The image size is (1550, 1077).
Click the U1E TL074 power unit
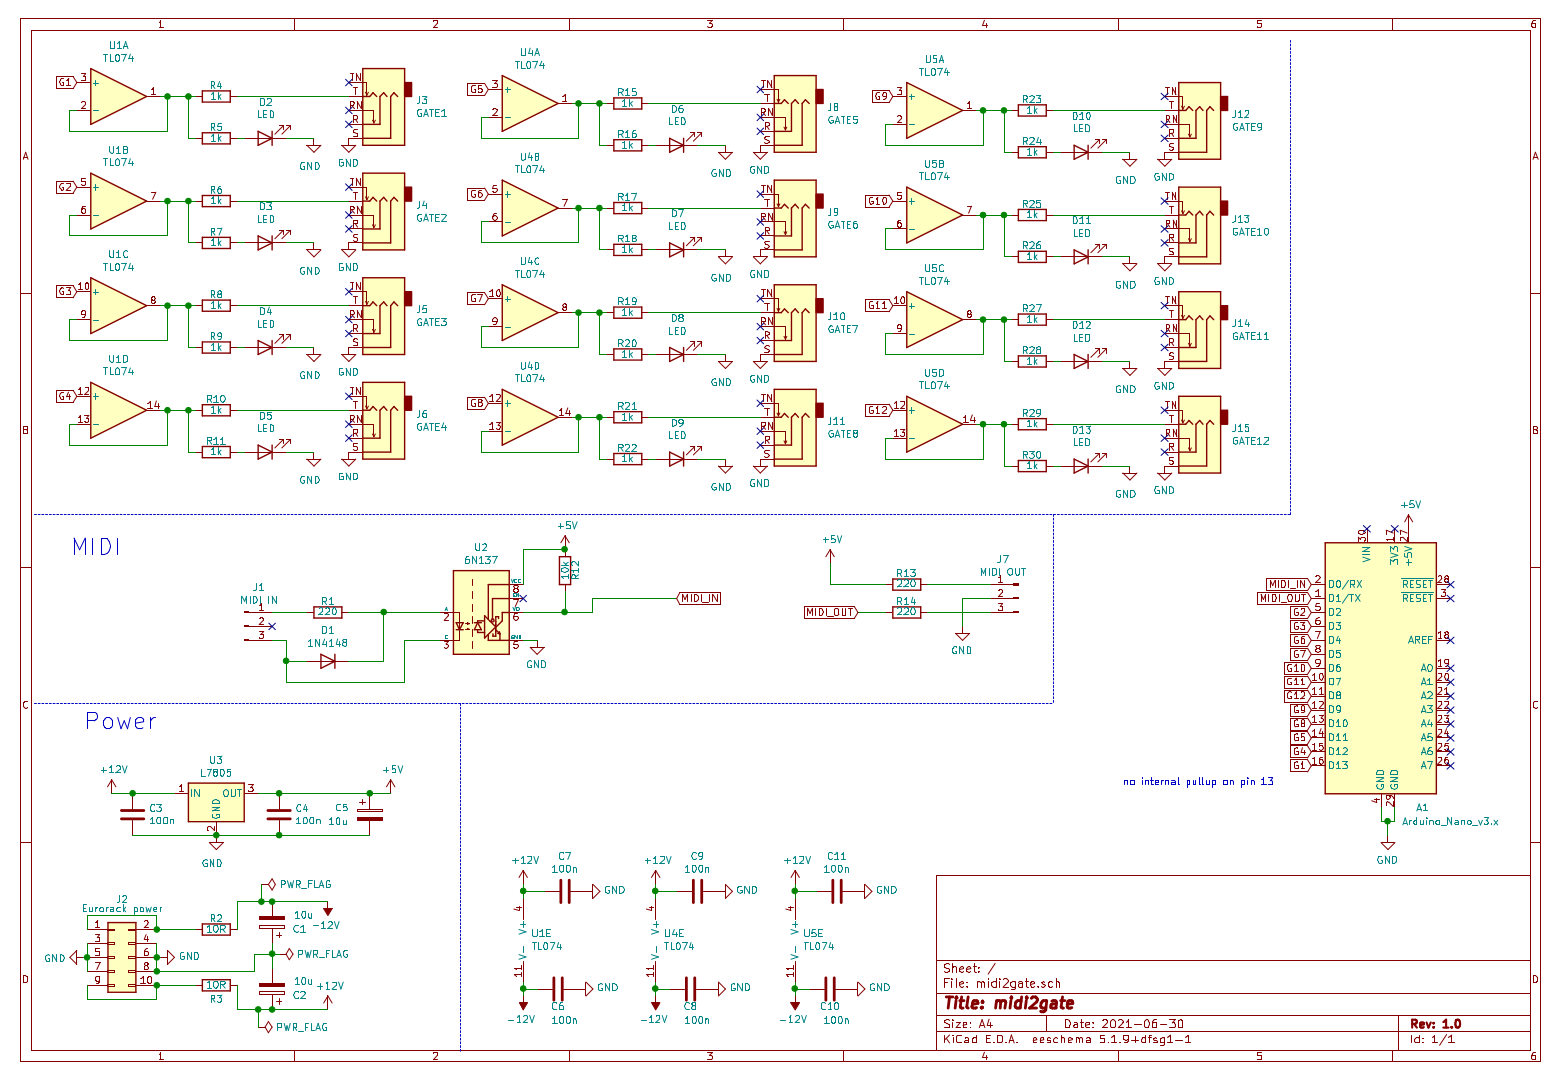click(x=522, y=940)
